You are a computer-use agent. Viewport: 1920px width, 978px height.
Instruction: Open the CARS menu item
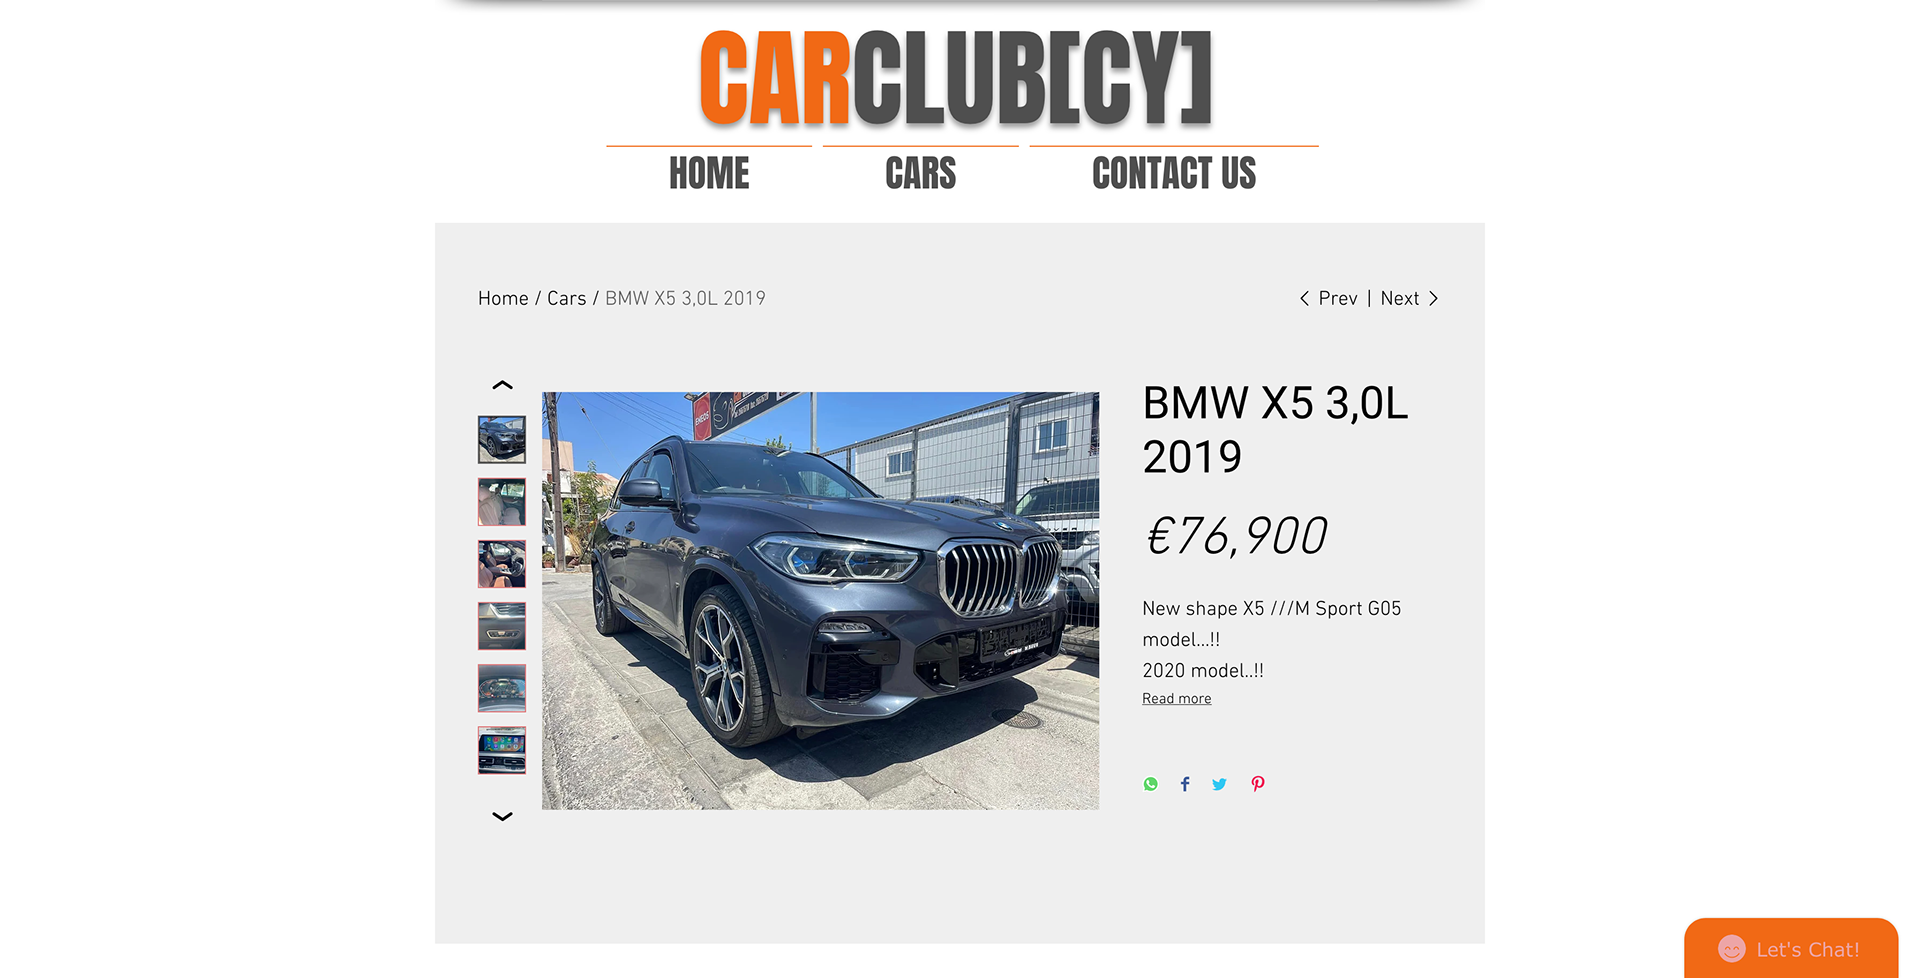click(x=920, y=173)
